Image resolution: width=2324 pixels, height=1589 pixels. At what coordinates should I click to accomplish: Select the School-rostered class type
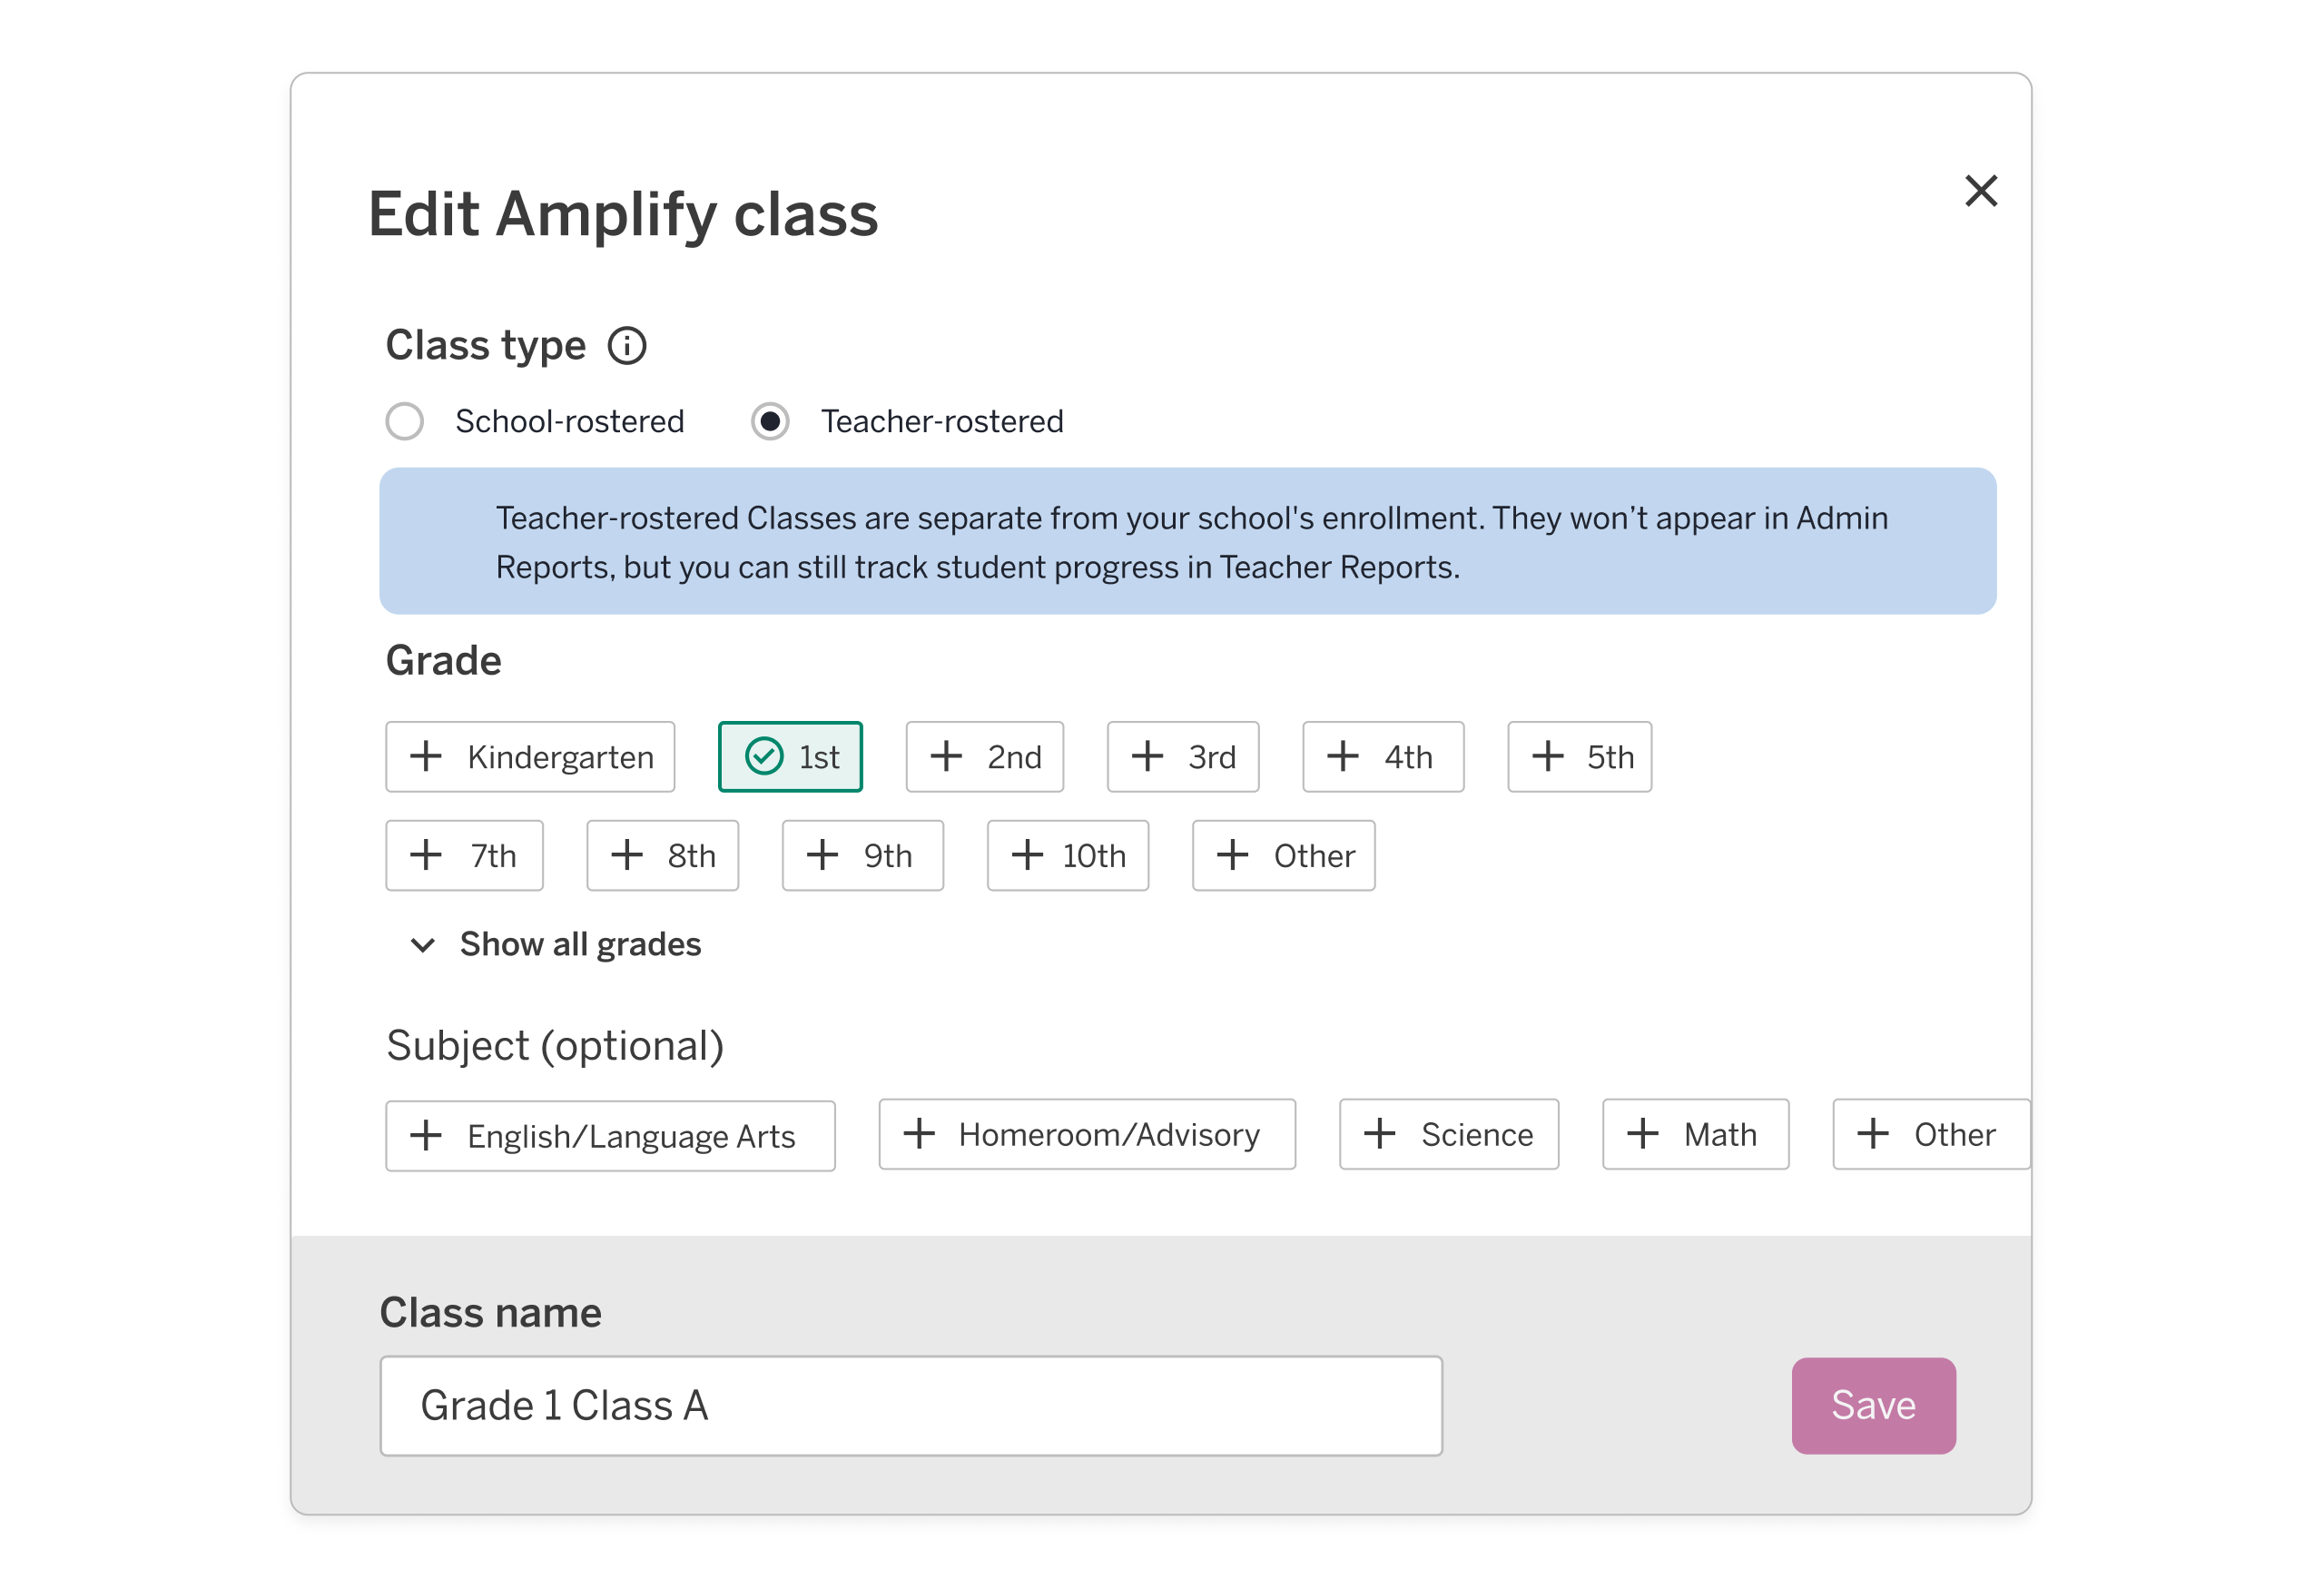tap(404, 421)
